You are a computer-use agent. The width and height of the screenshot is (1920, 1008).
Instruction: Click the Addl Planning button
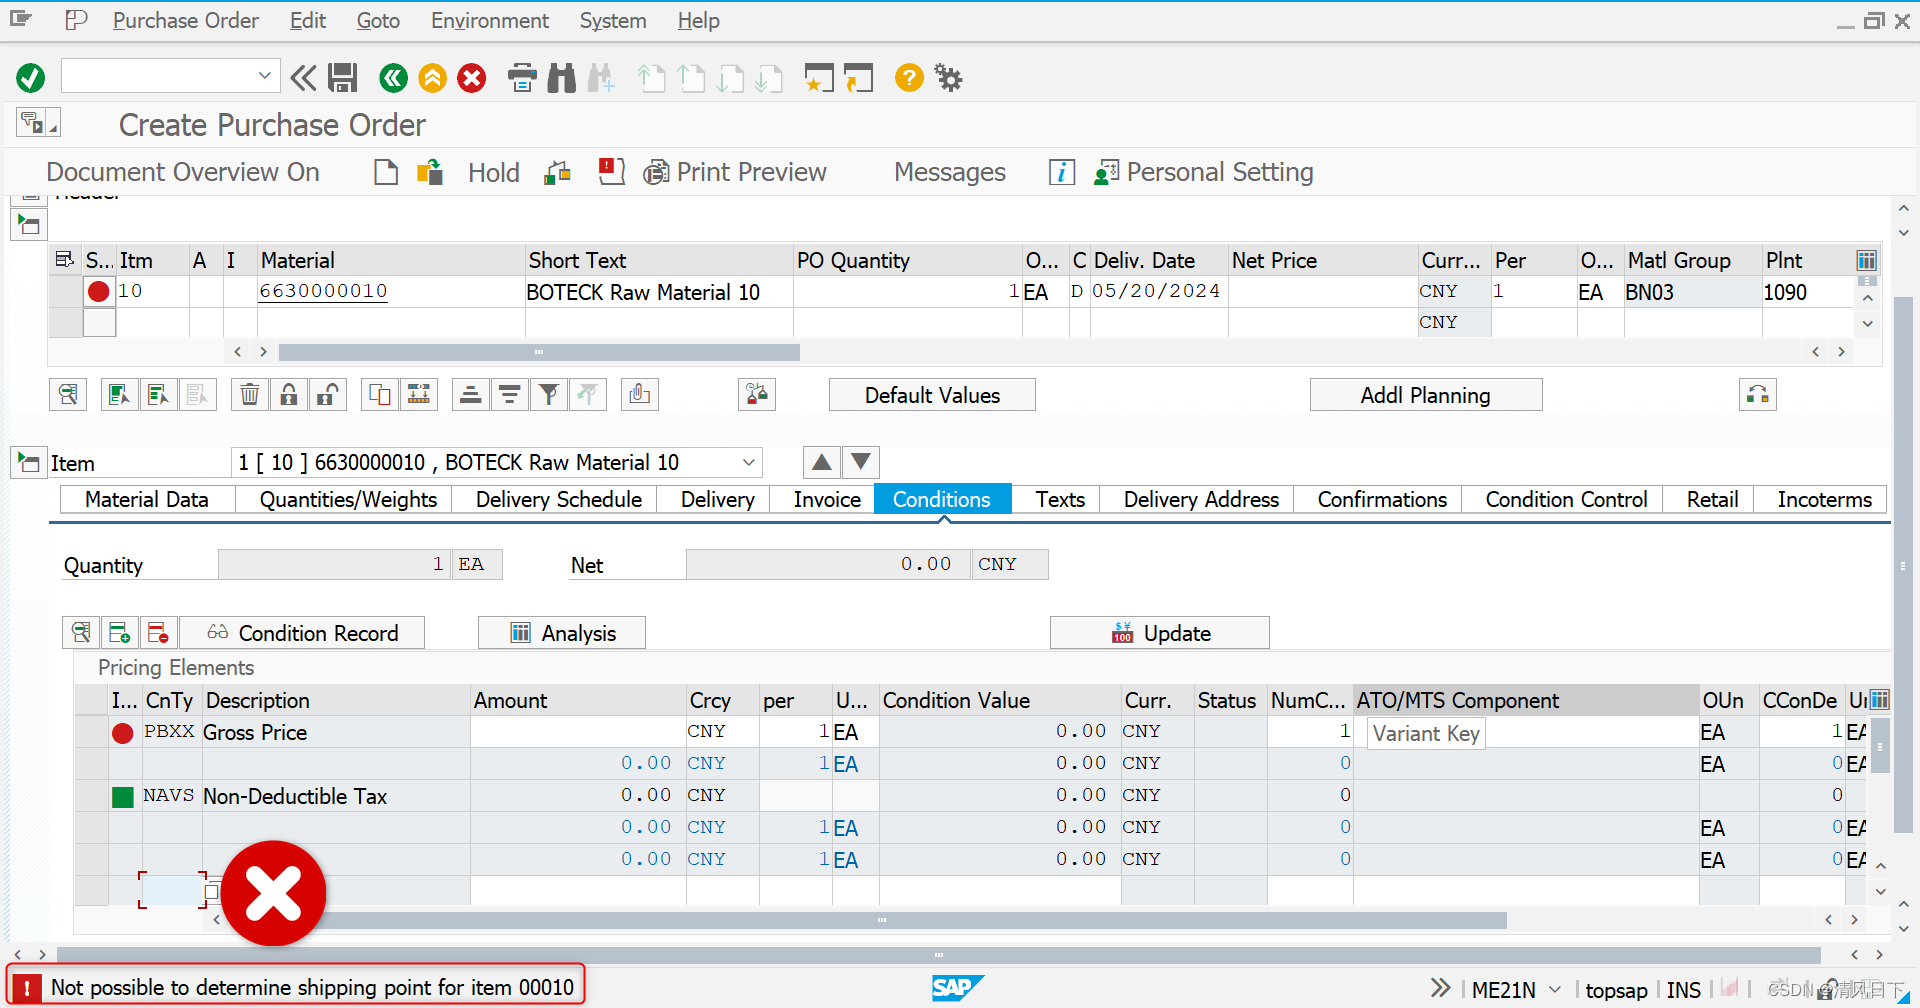coord(1425,395)
